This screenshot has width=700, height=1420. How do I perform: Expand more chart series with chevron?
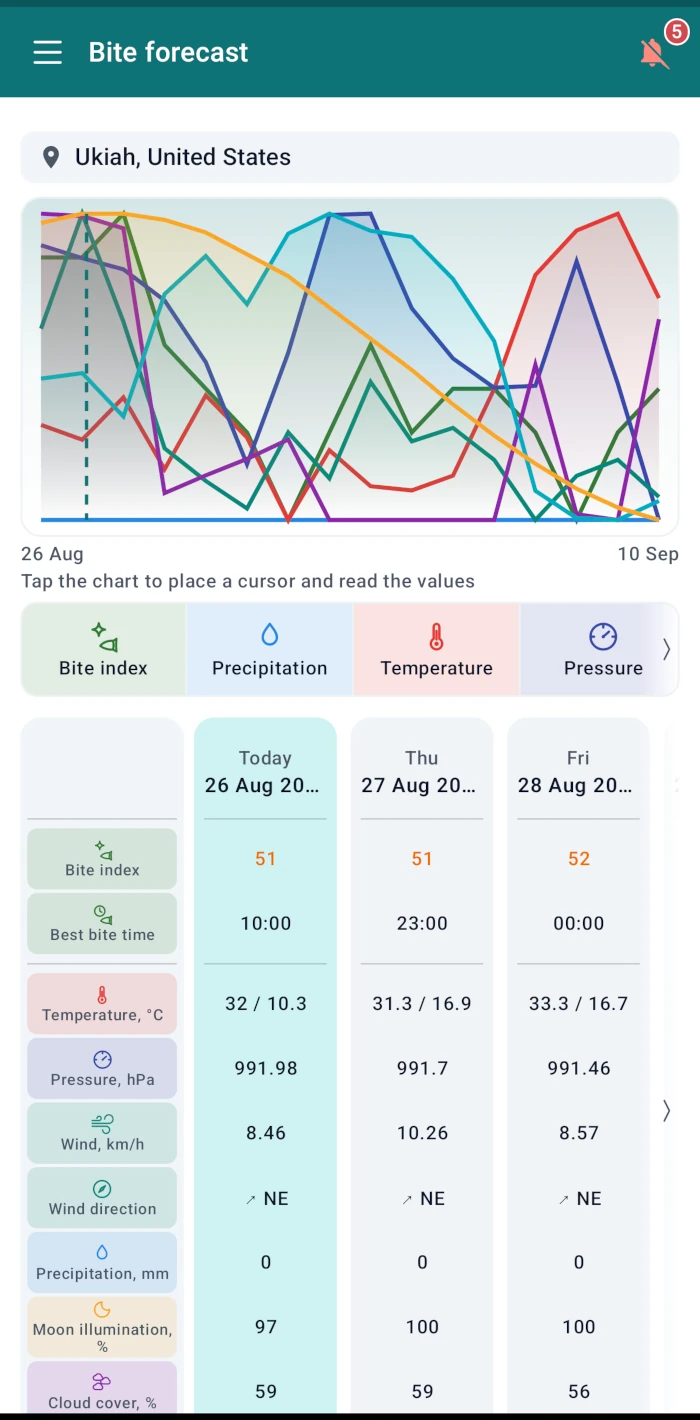[x=667, y=649]
